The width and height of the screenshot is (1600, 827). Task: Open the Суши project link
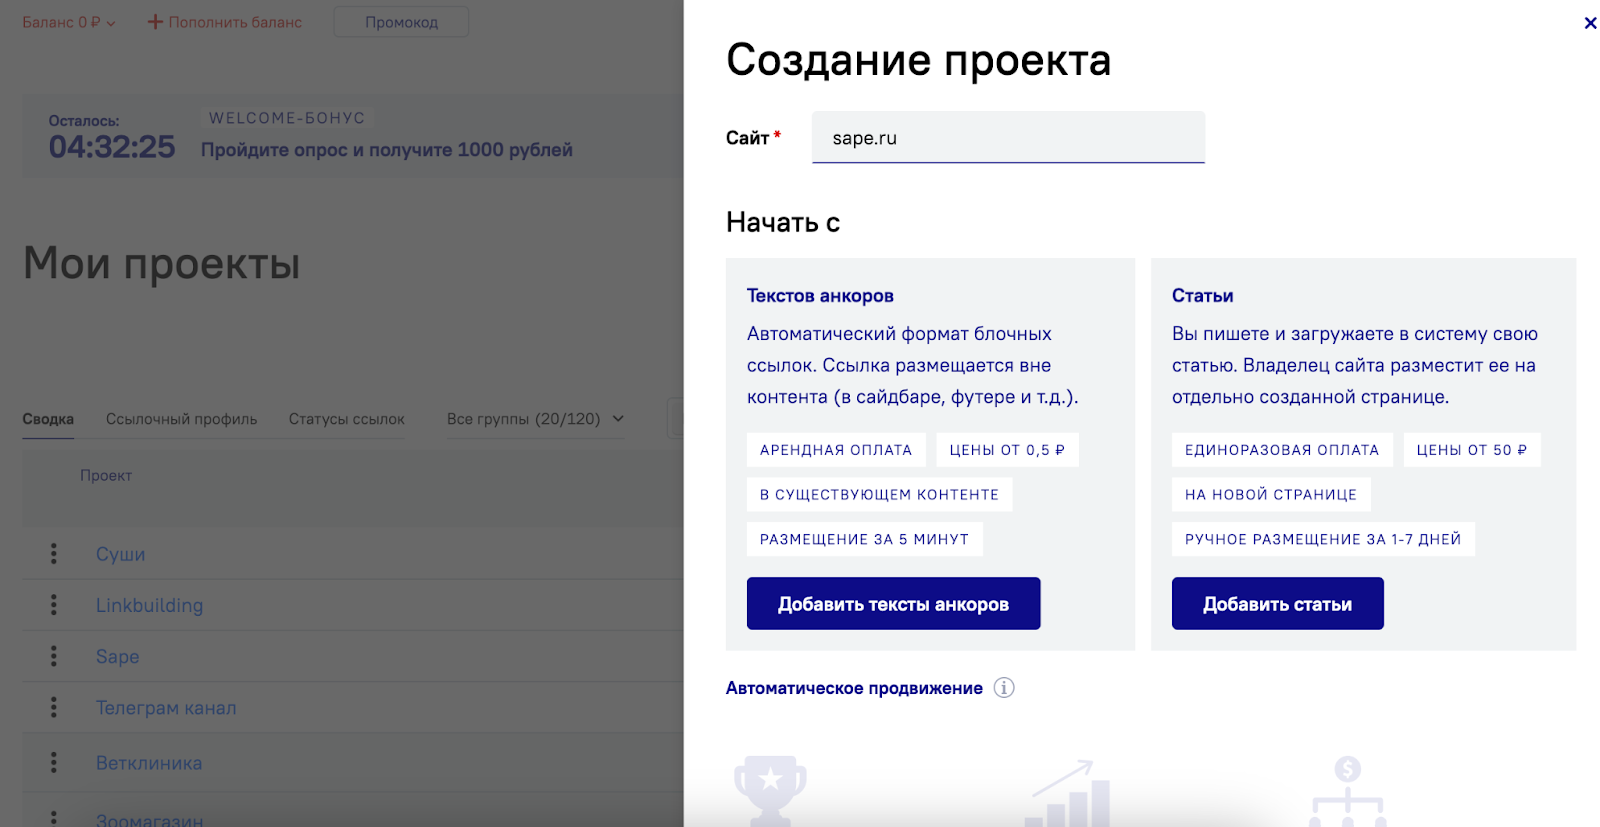[120, 554]
